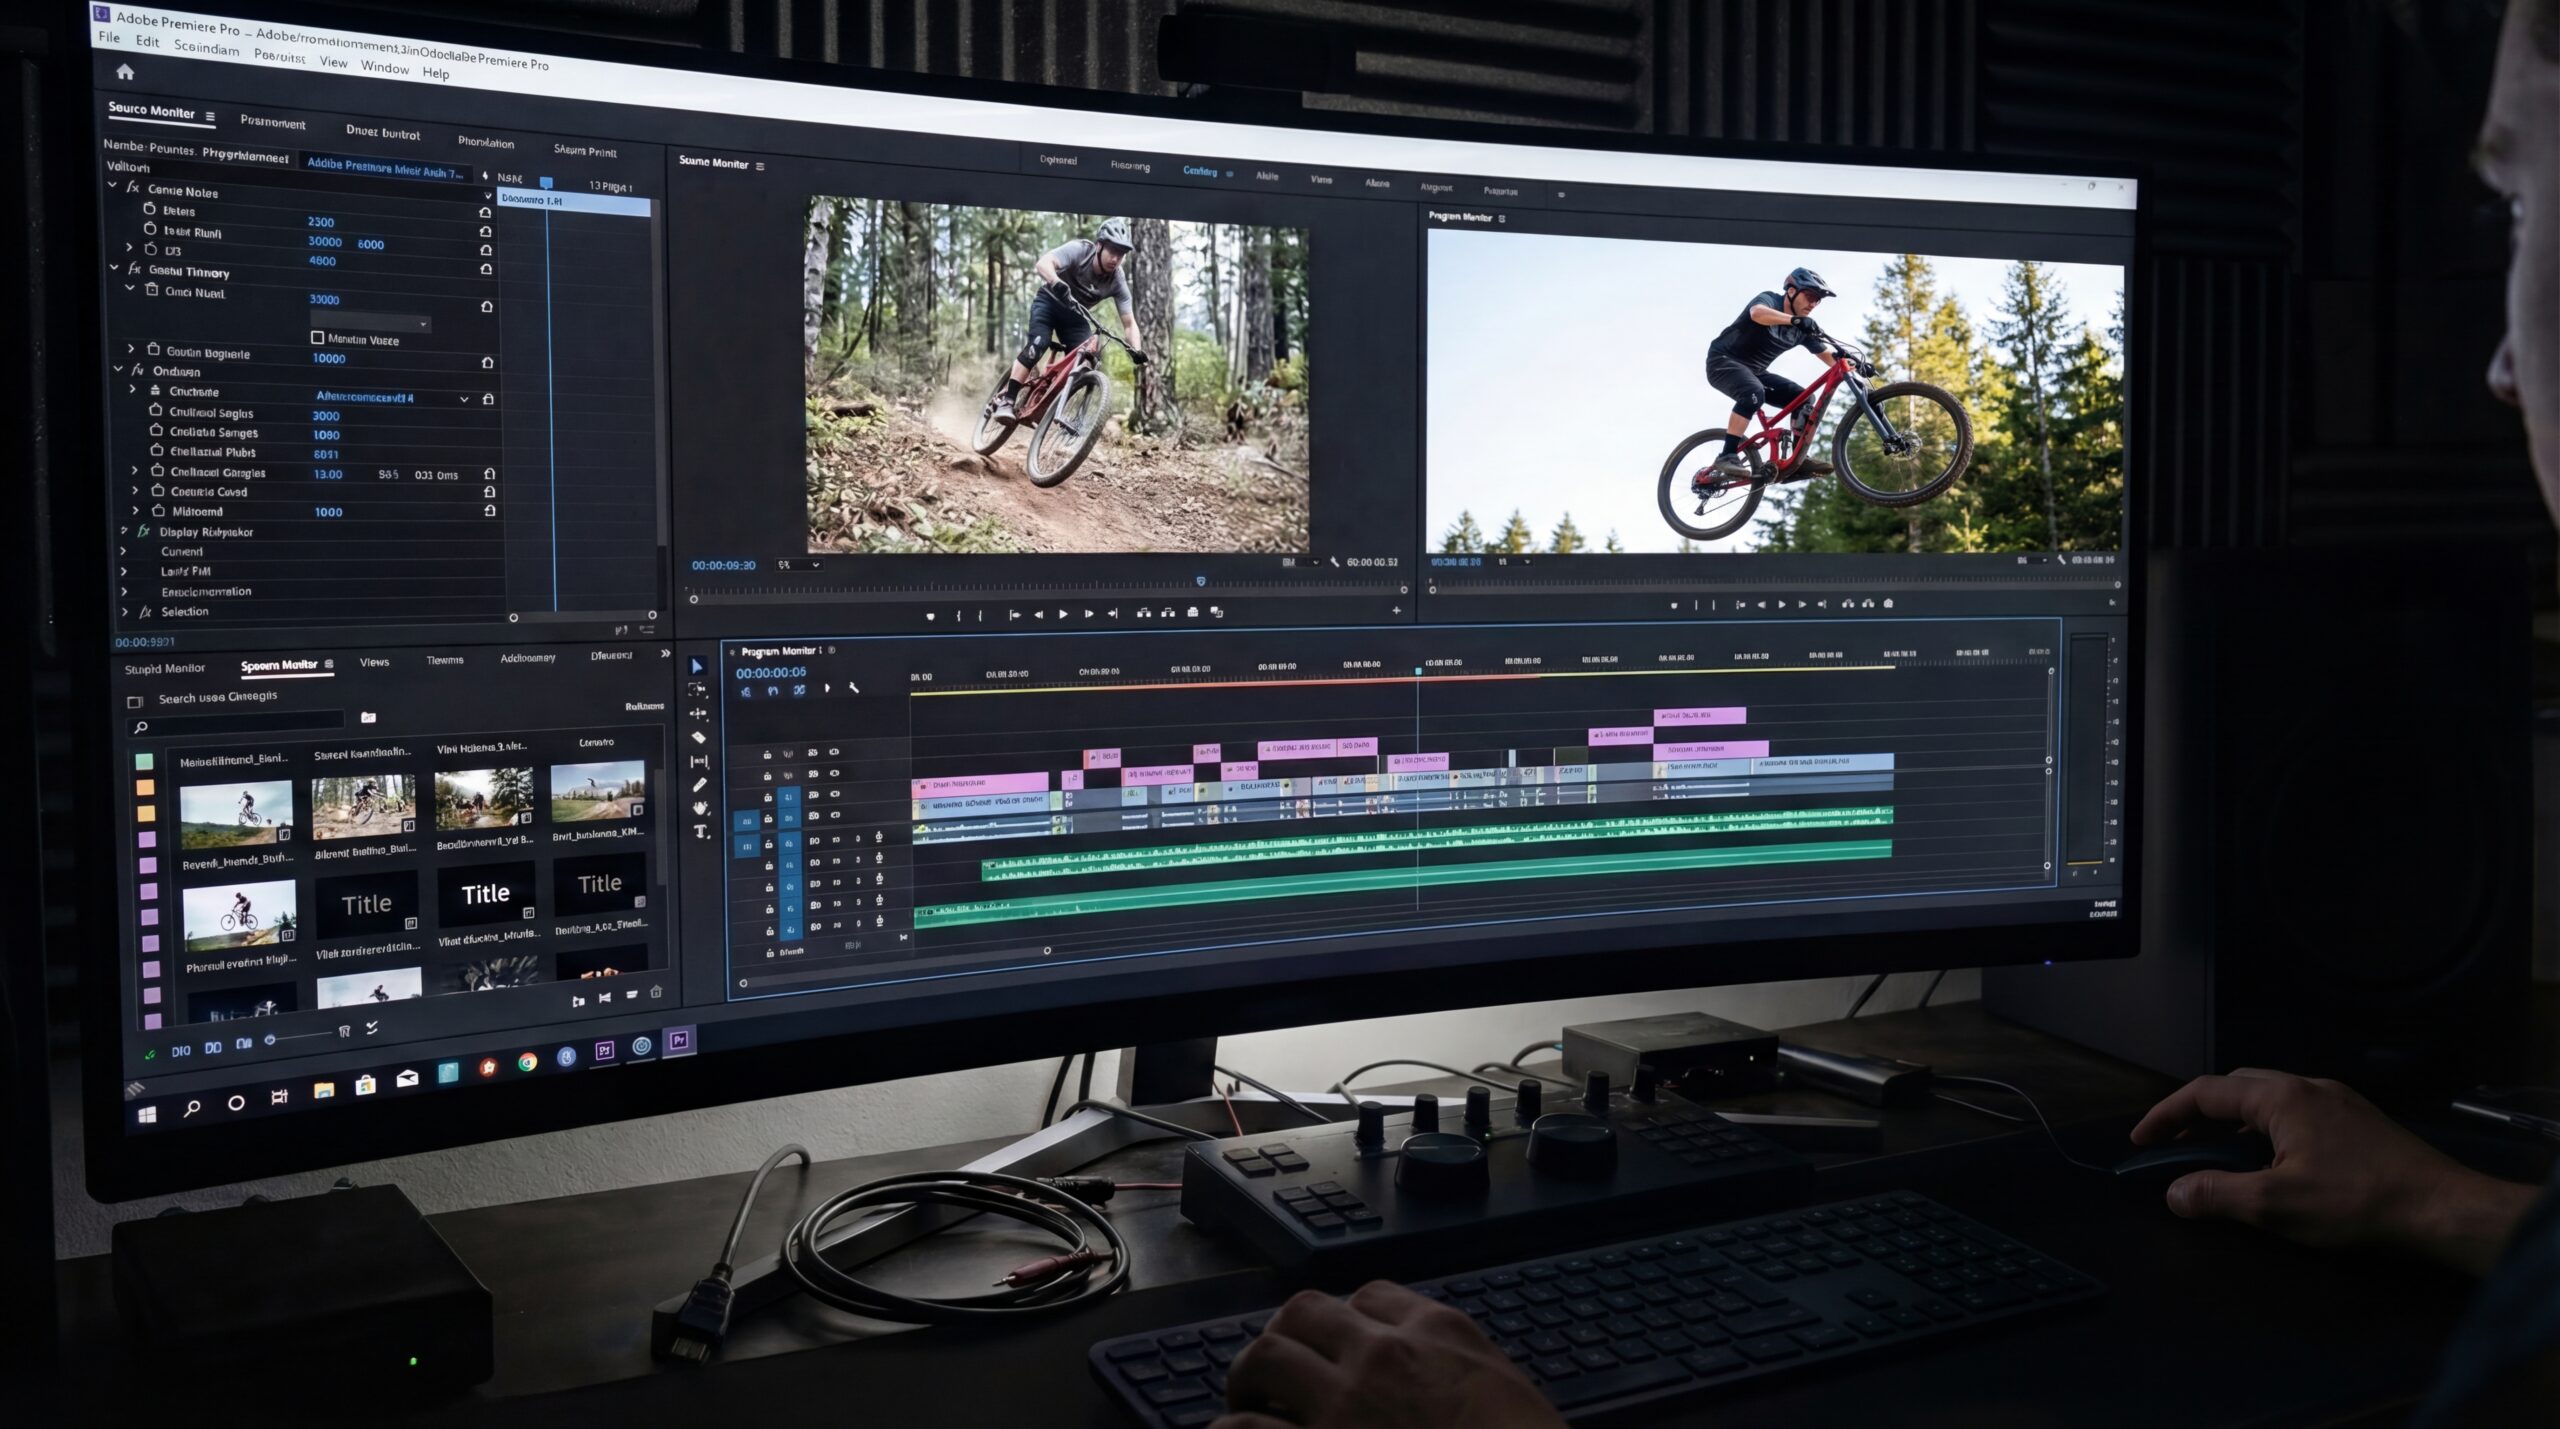
Task: Select the Pen tool in the toolbar
Action: [x=700, y=785]
